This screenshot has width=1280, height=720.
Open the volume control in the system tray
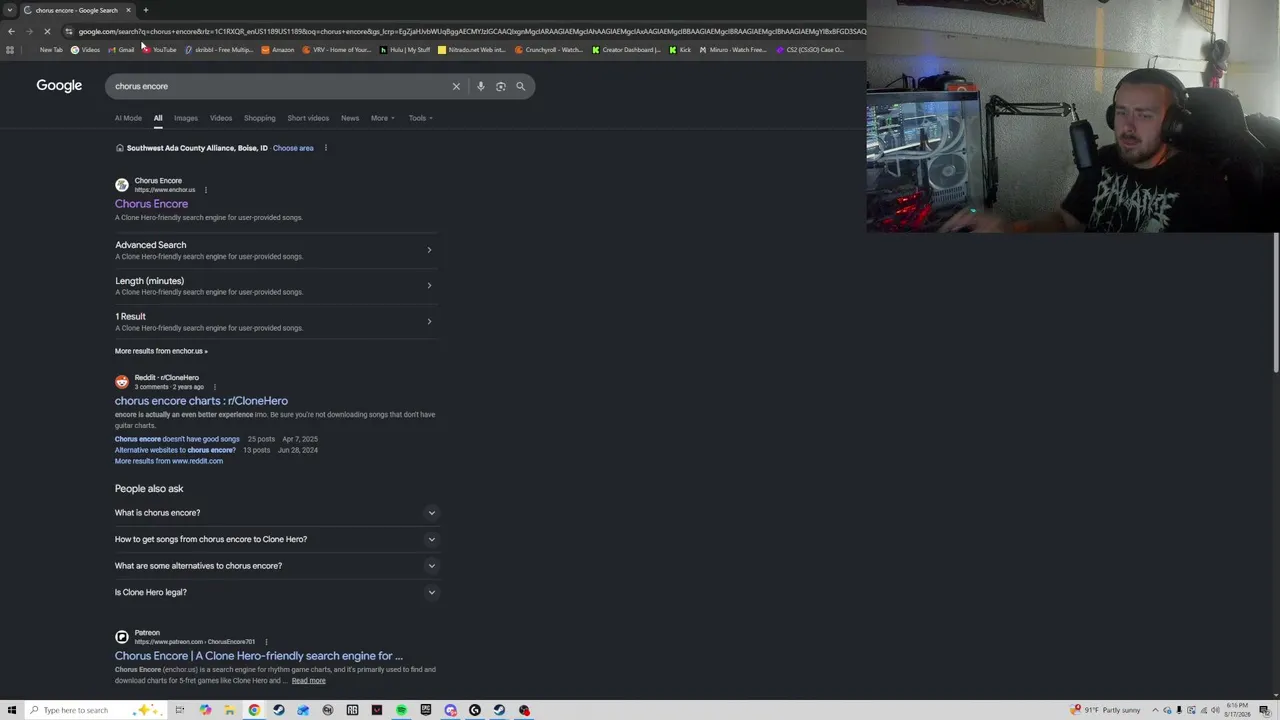pos(1215,710)
